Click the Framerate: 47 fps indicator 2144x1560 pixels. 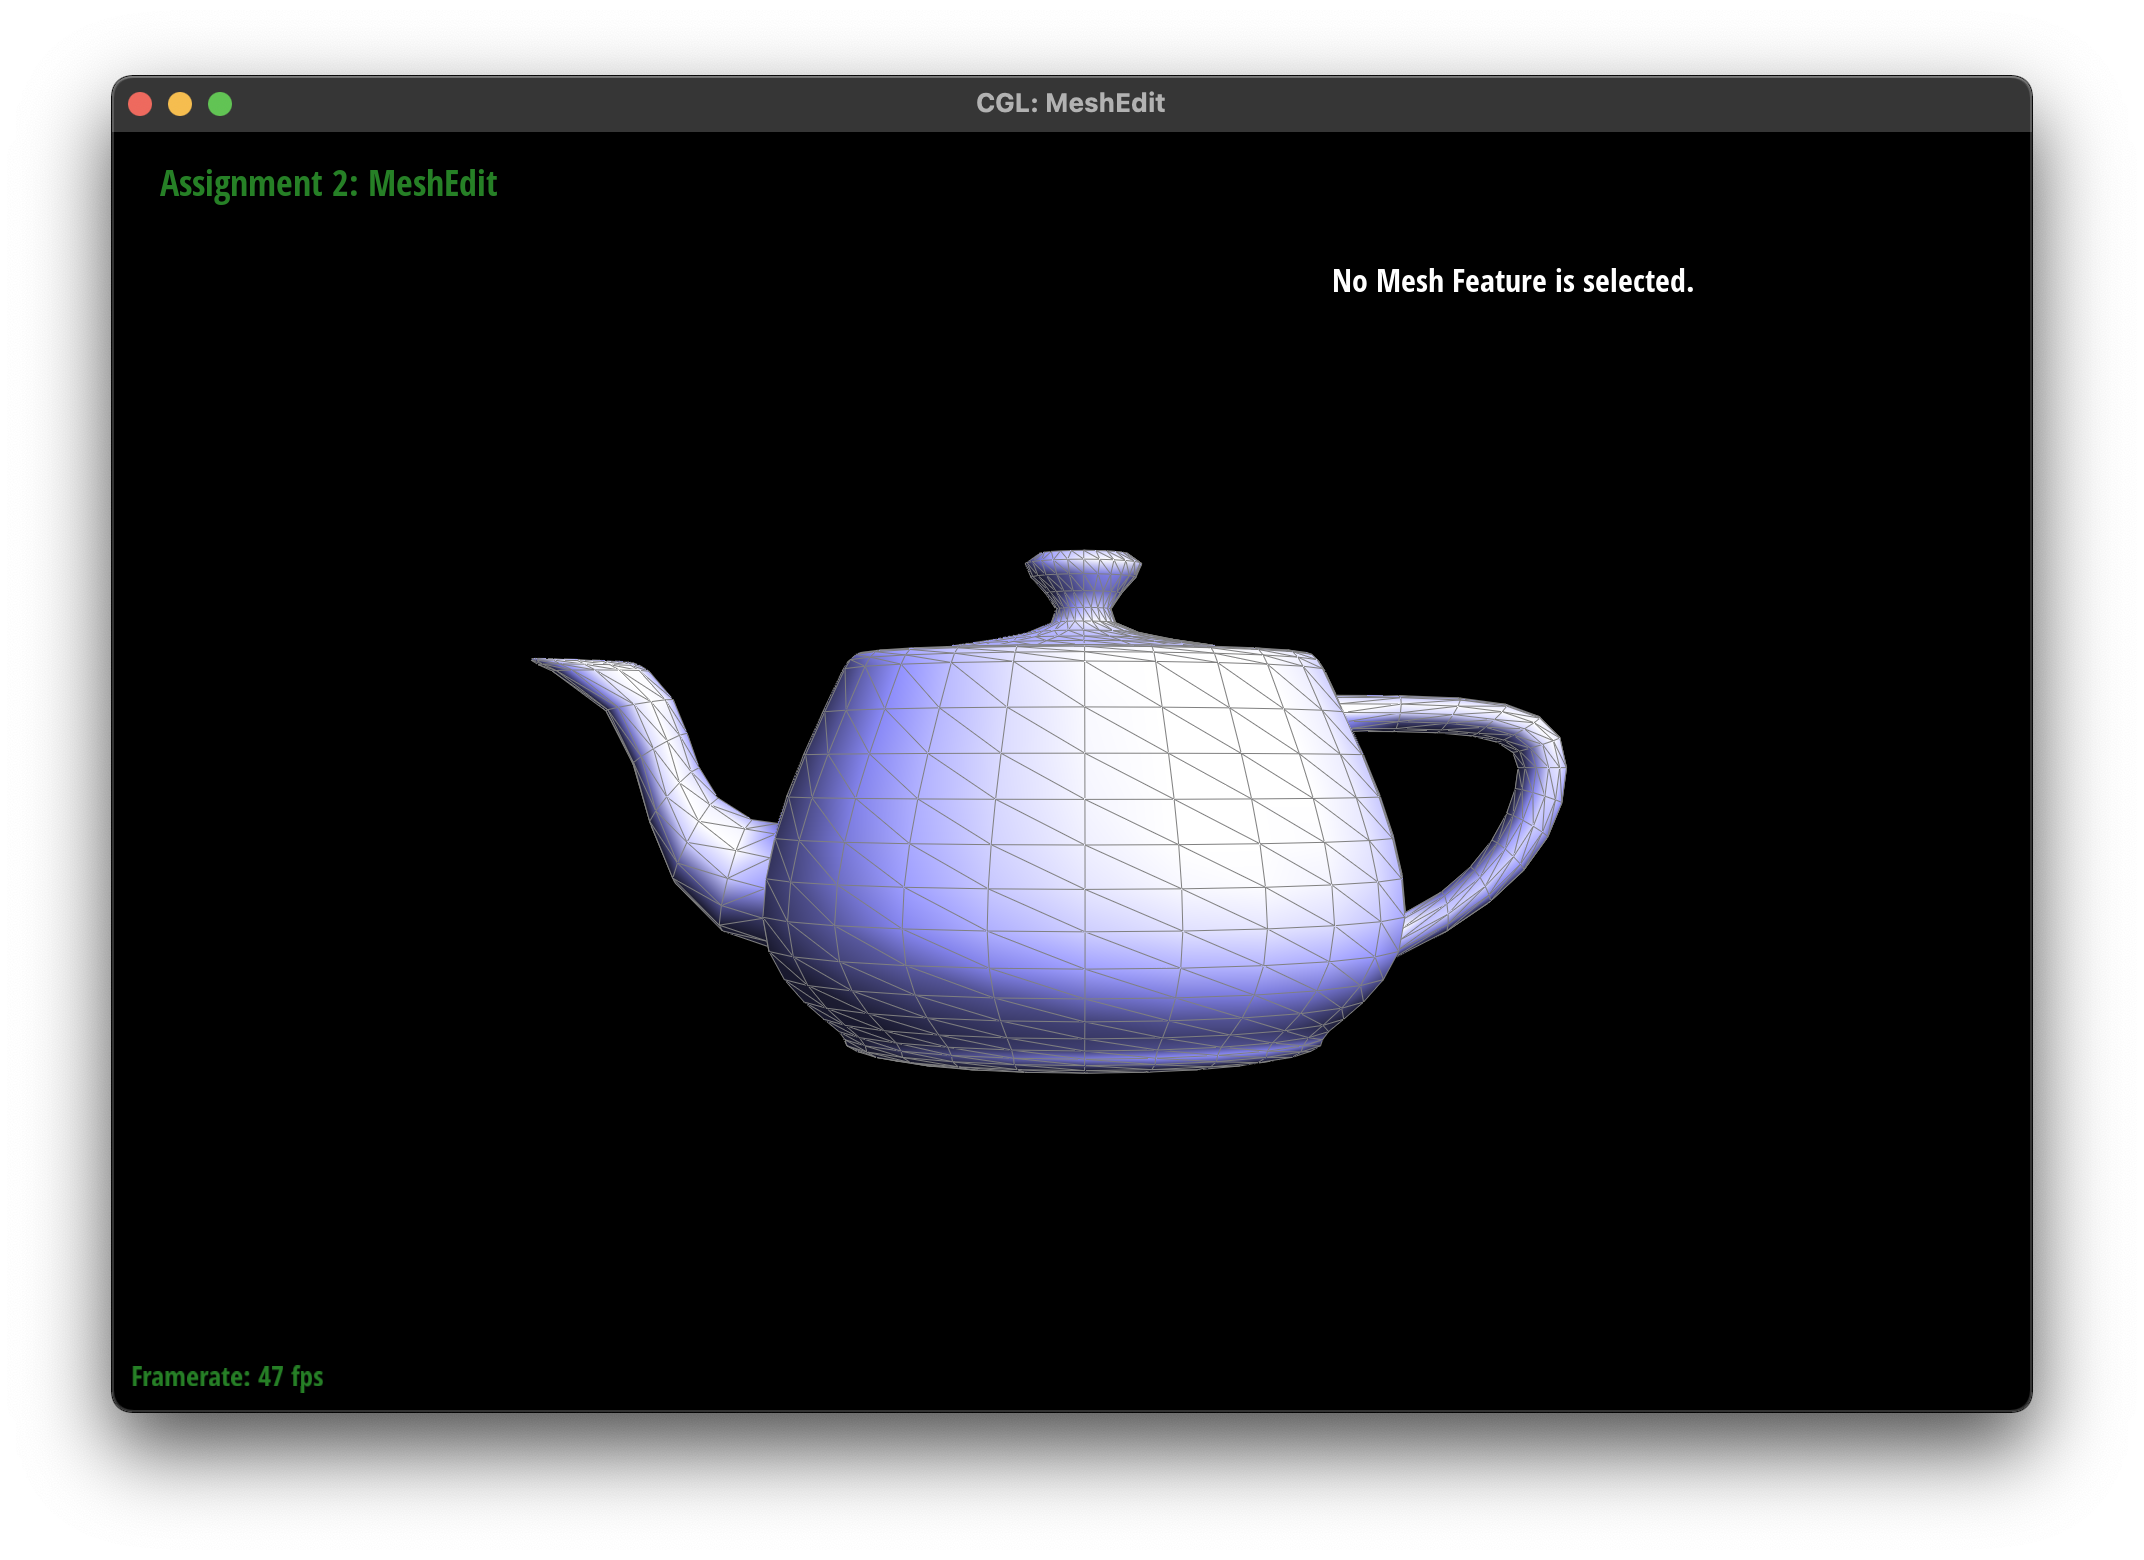(x=226, y=1376)
